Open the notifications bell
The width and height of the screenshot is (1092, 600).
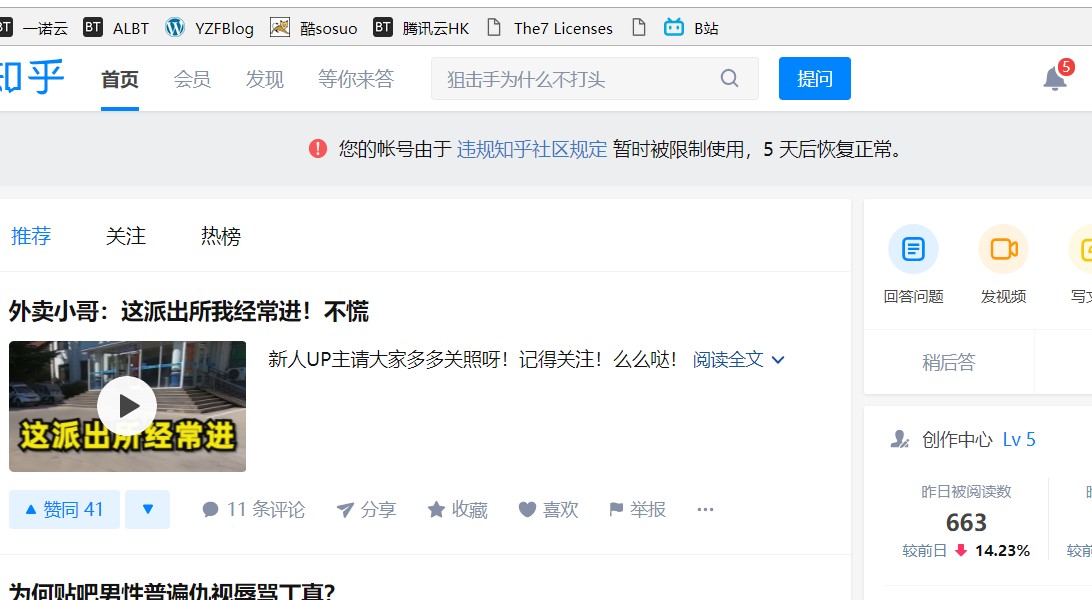coord(1054,79)
